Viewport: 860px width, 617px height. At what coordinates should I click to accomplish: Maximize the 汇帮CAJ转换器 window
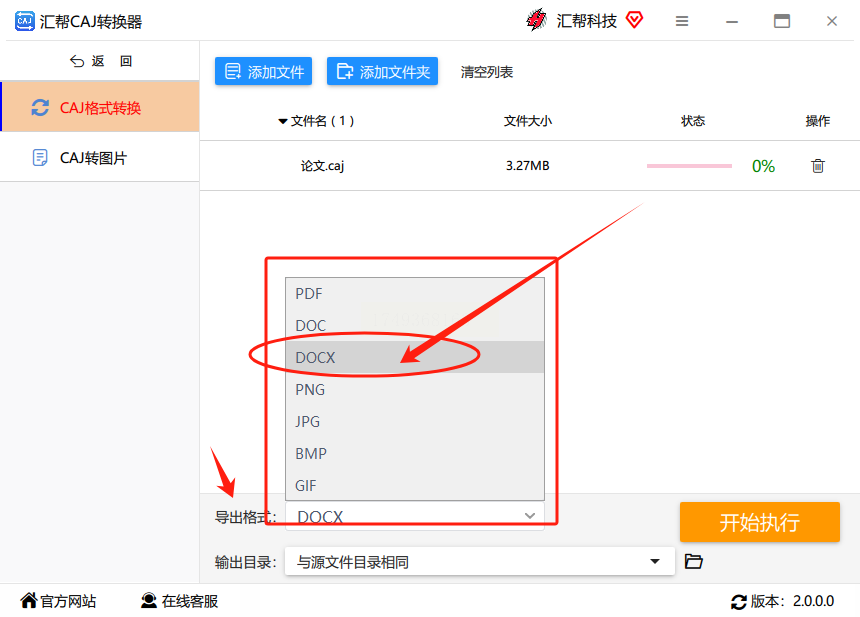pos(782,21)
